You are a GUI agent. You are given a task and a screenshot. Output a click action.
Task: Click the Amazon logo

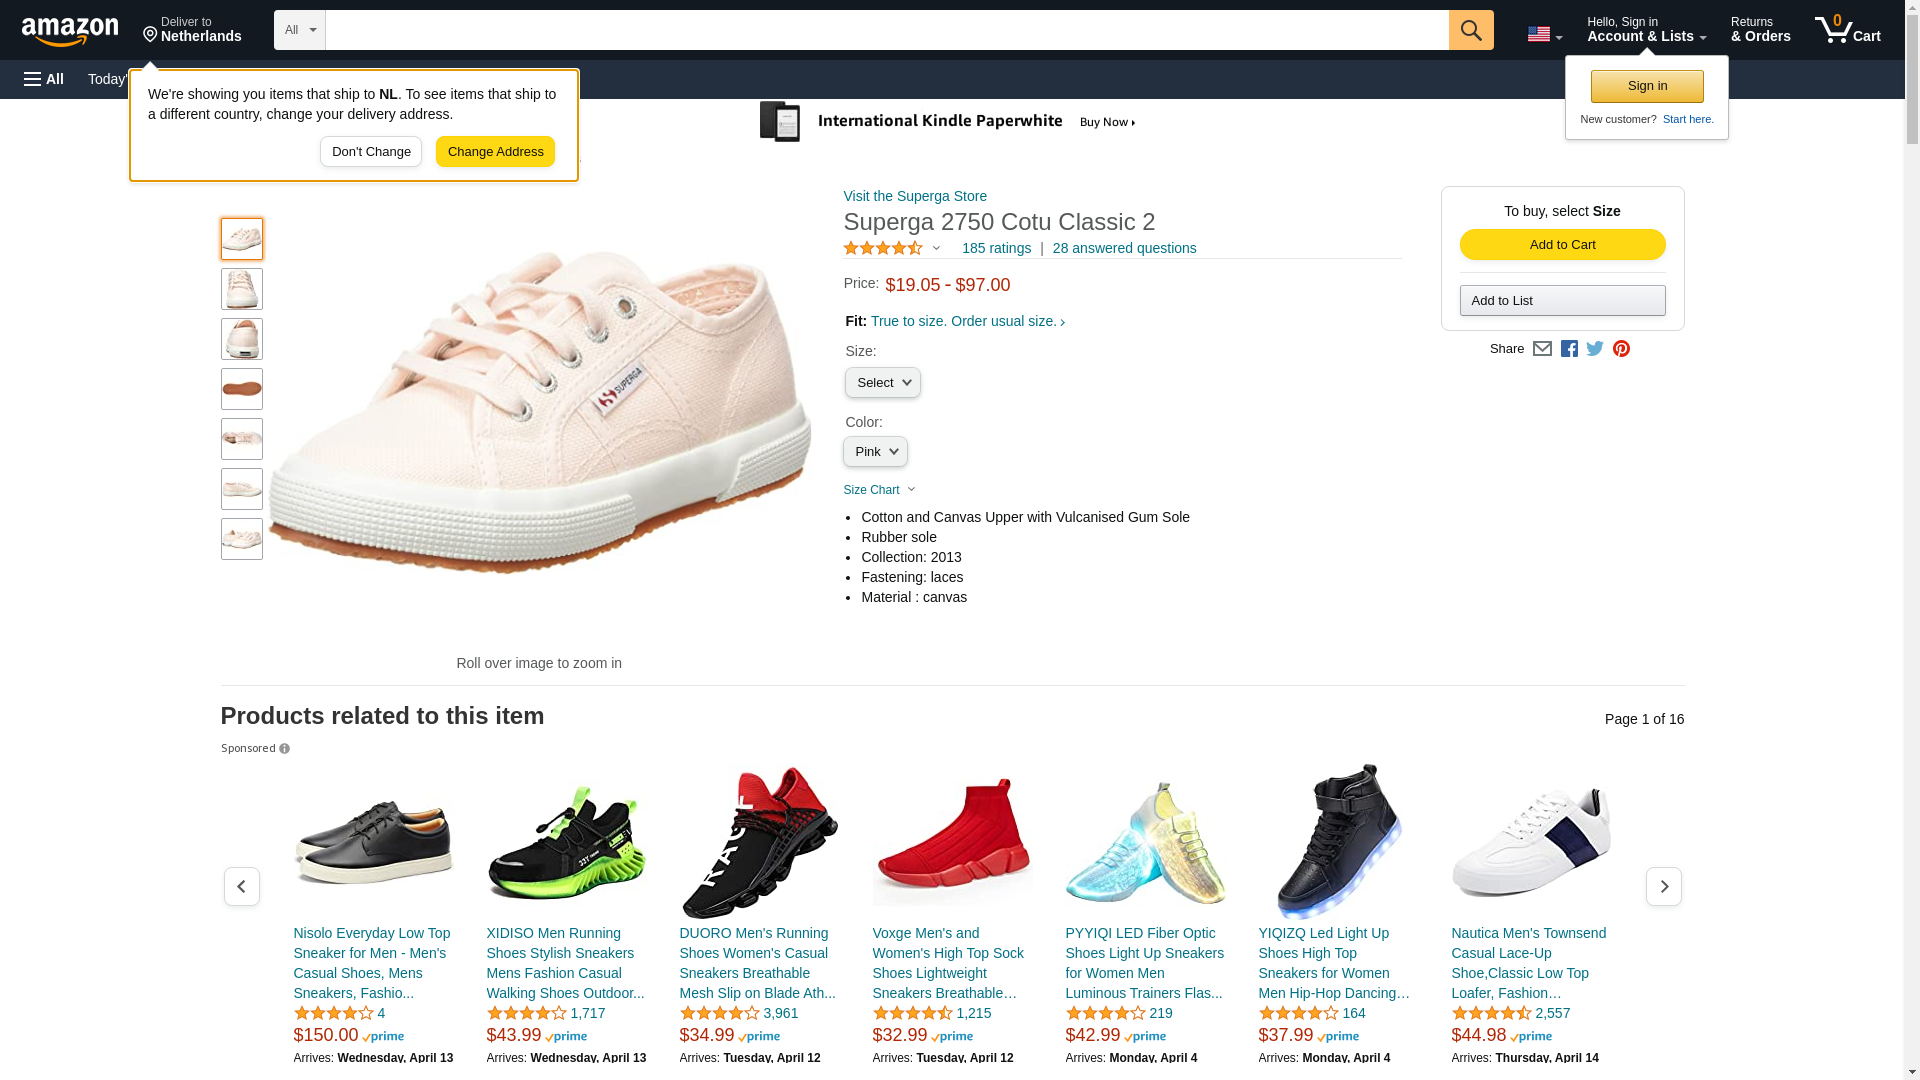point(70,31)
